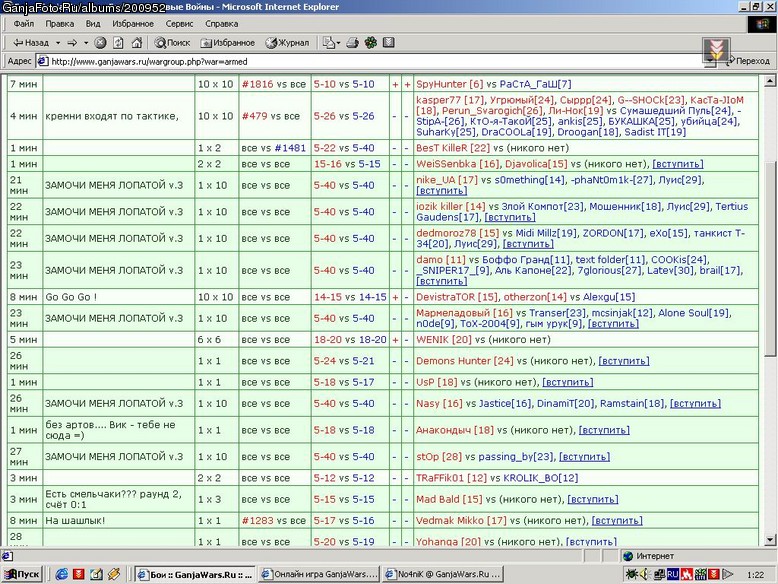Switch to Онлайн игра GanjaWars taskbar window
This screenshot has height=584, width=778.
click(319, 574)
